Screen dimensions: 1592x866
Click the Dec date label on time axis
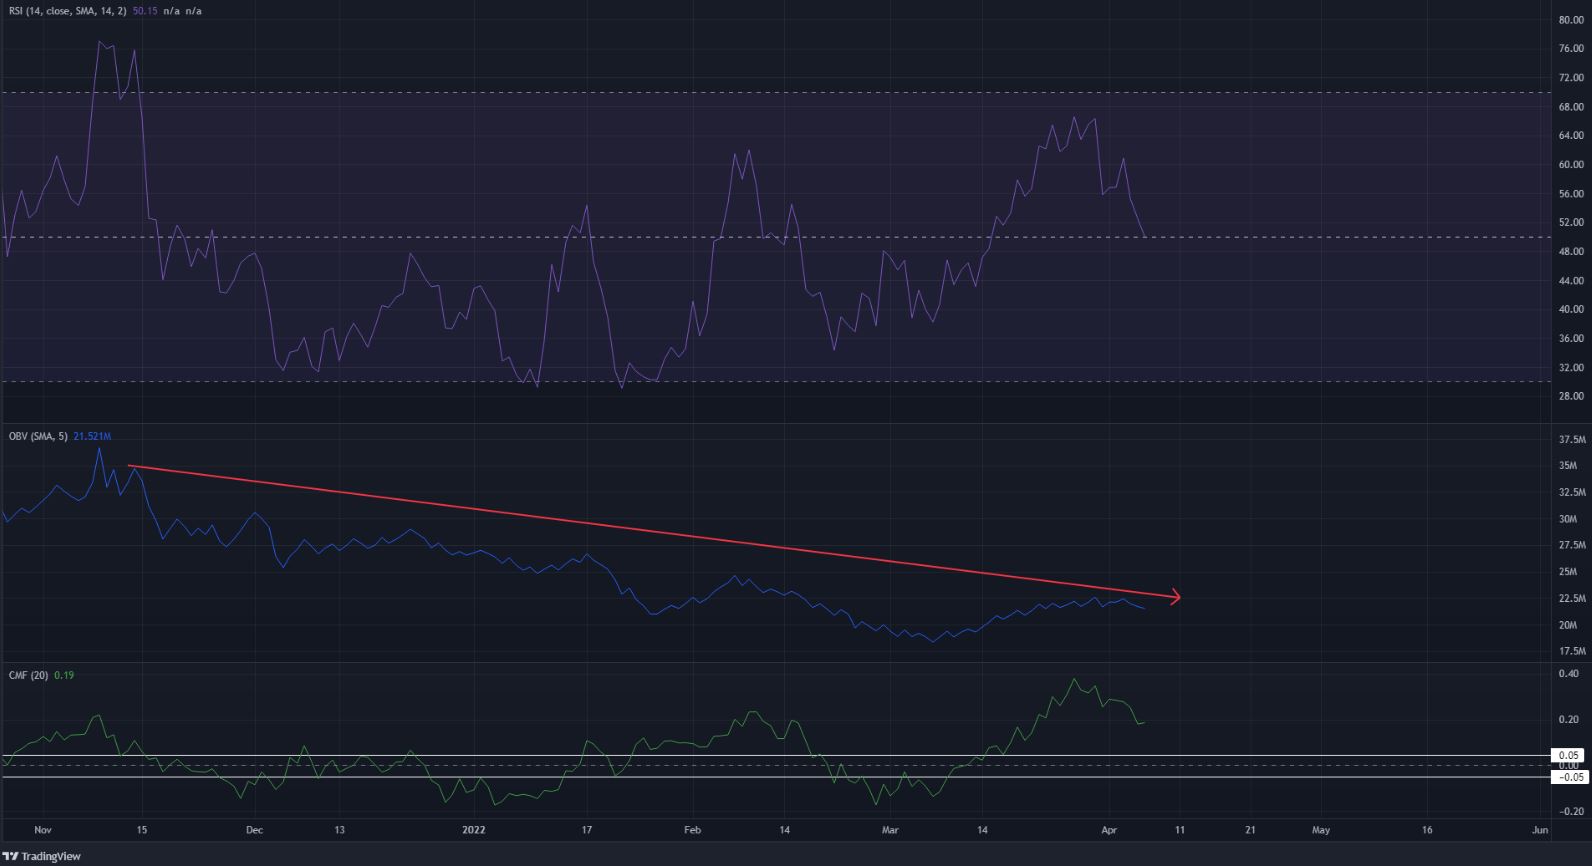tap(254, 830)
